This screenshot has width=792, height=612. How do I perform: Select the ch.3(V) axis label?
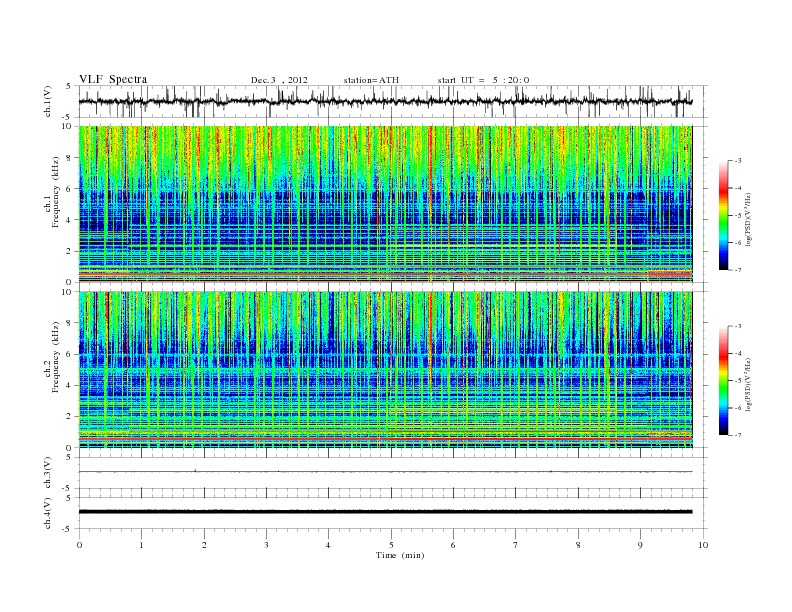[x=48, y=473]
